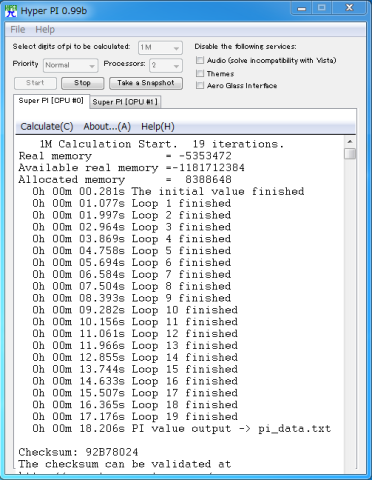372x480 pixels.
Task: Open the Priority dropdown showing Normal
Action: click(x=71, y=65)
